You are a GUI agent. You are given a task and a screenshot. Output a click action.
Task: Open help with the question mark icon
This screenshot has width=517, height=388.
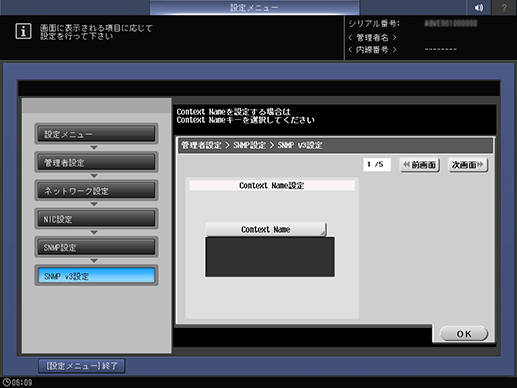(504, 7)
